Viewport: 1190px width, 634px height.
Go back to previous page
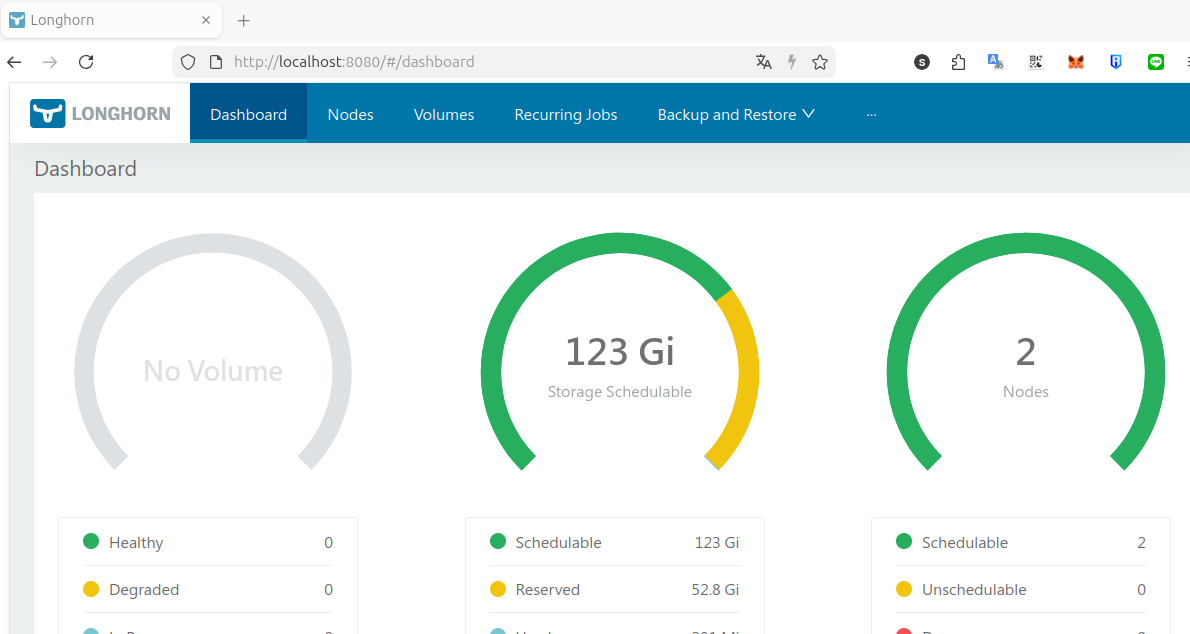click(14, 62)
